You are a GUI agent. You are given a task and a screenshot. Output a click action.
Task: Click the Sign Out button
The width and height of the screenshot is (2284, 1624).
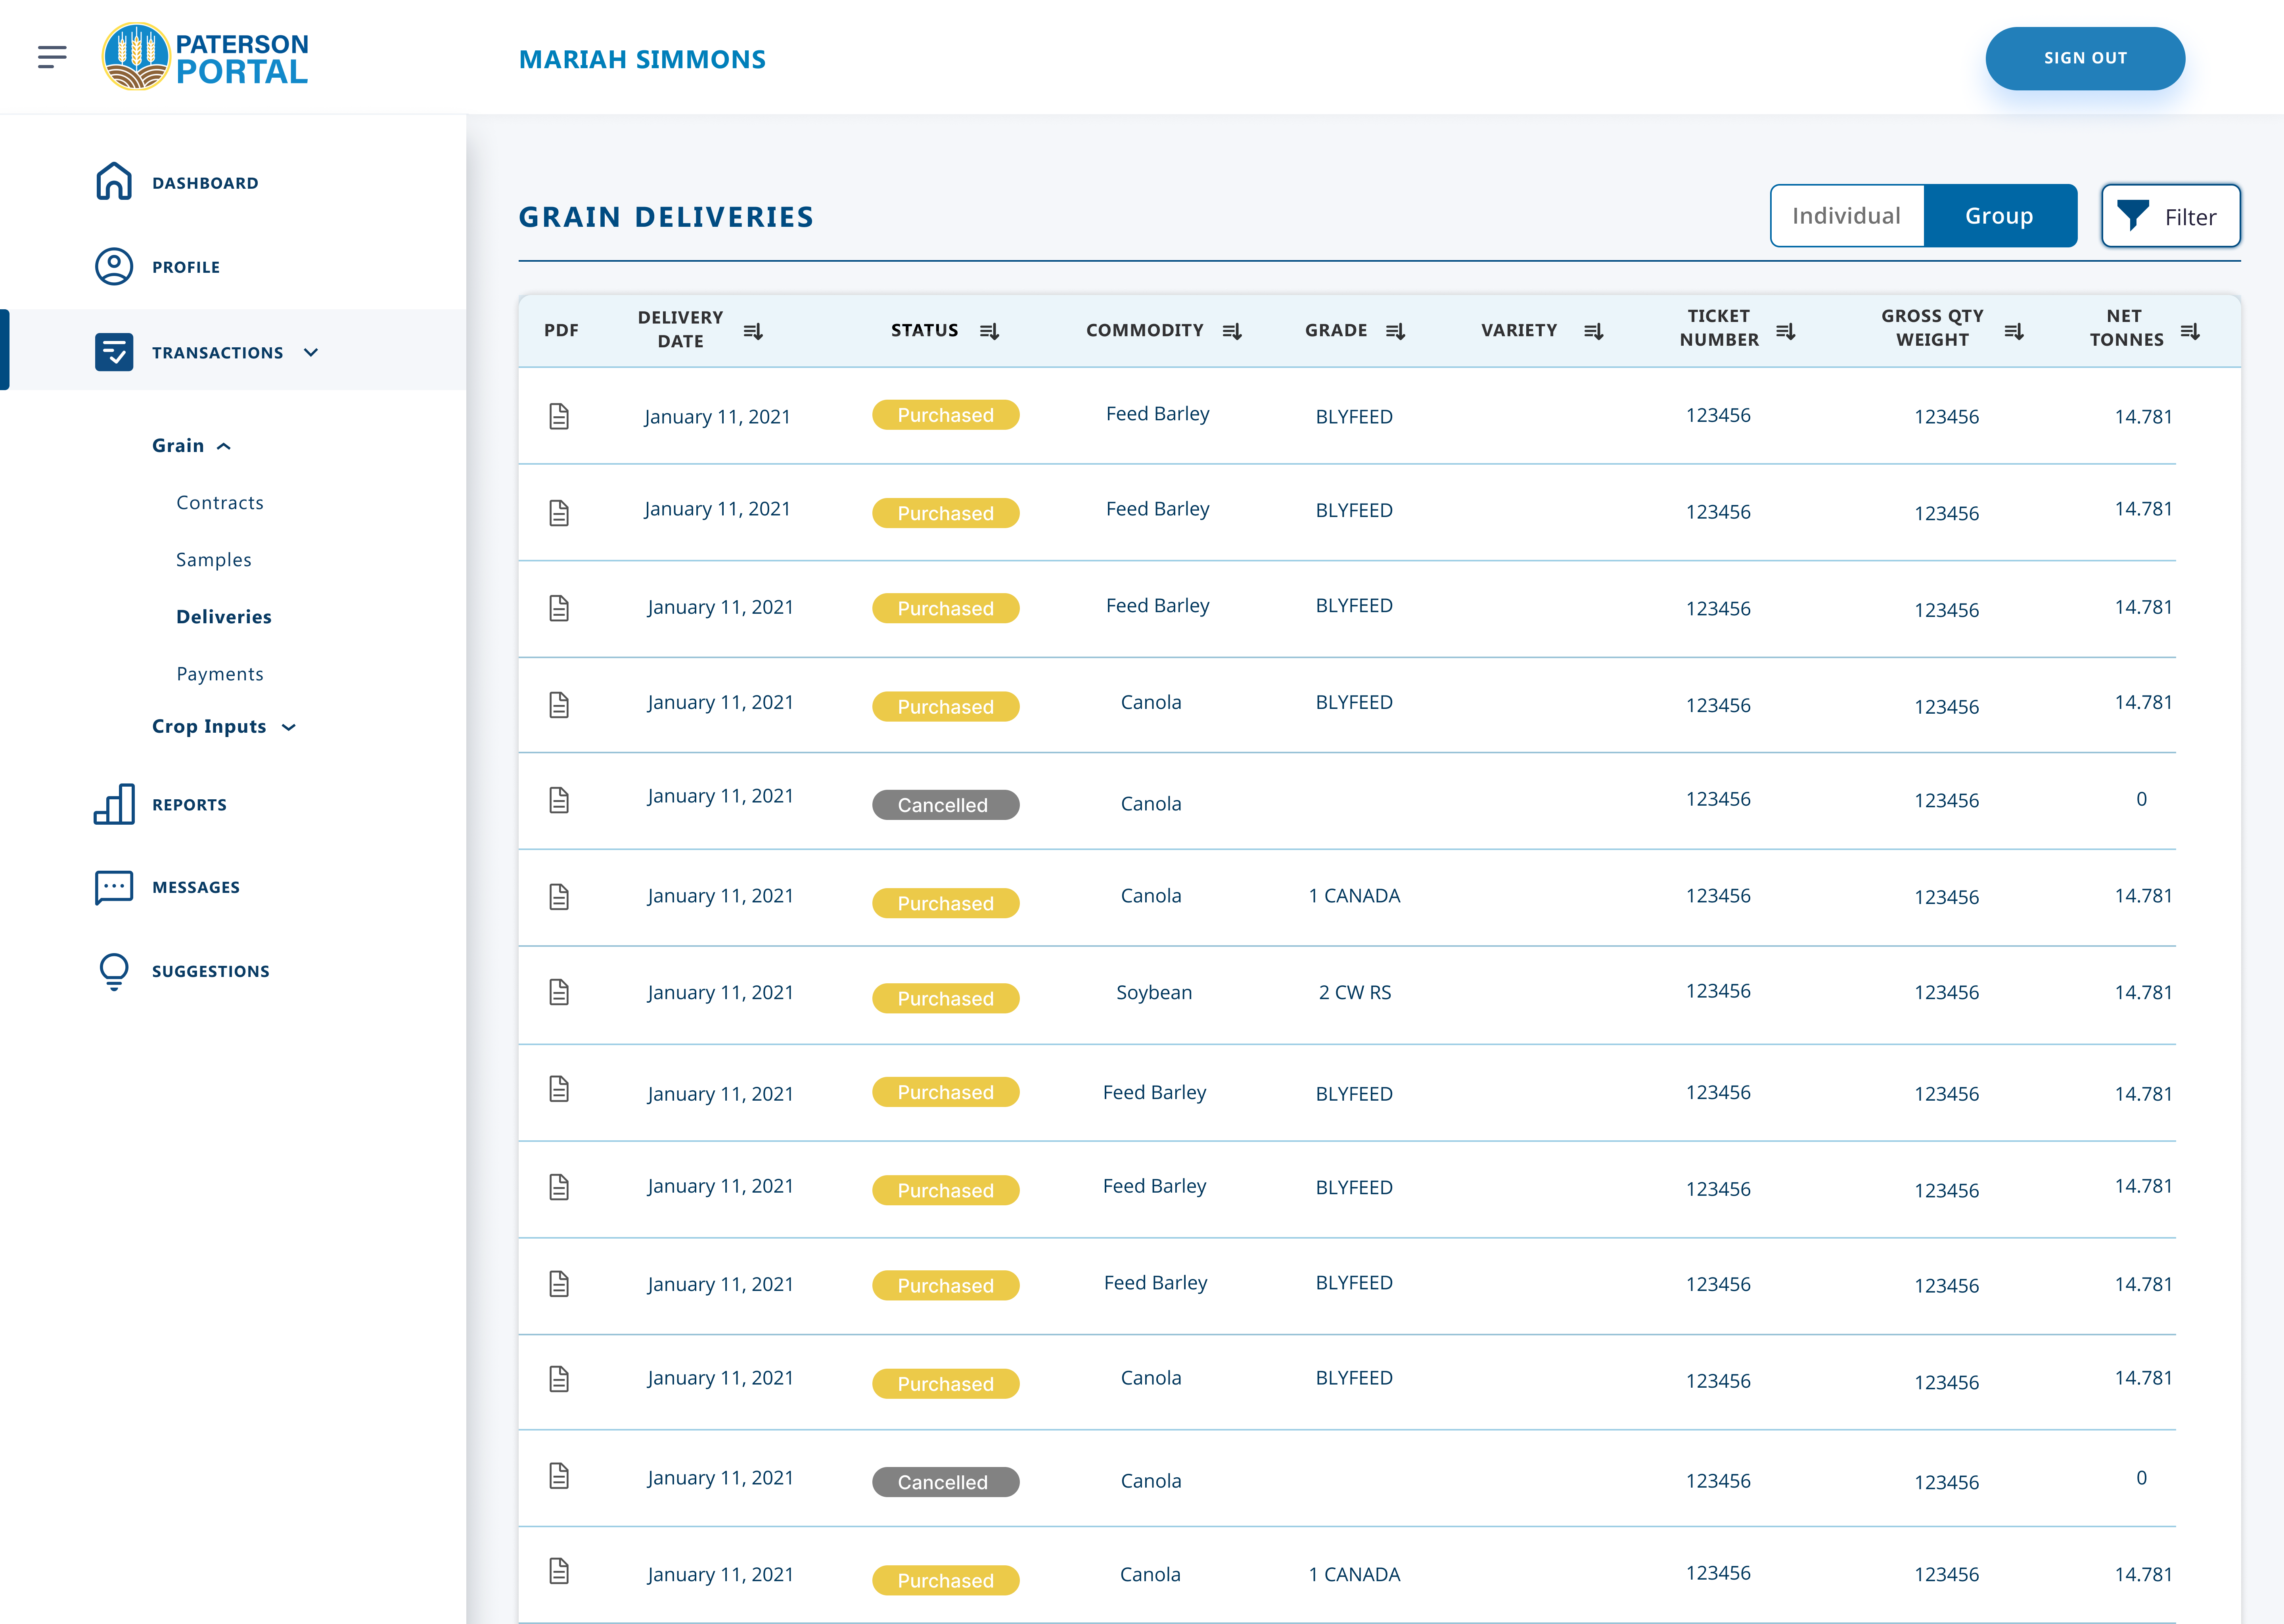[x=2084, y=58]
